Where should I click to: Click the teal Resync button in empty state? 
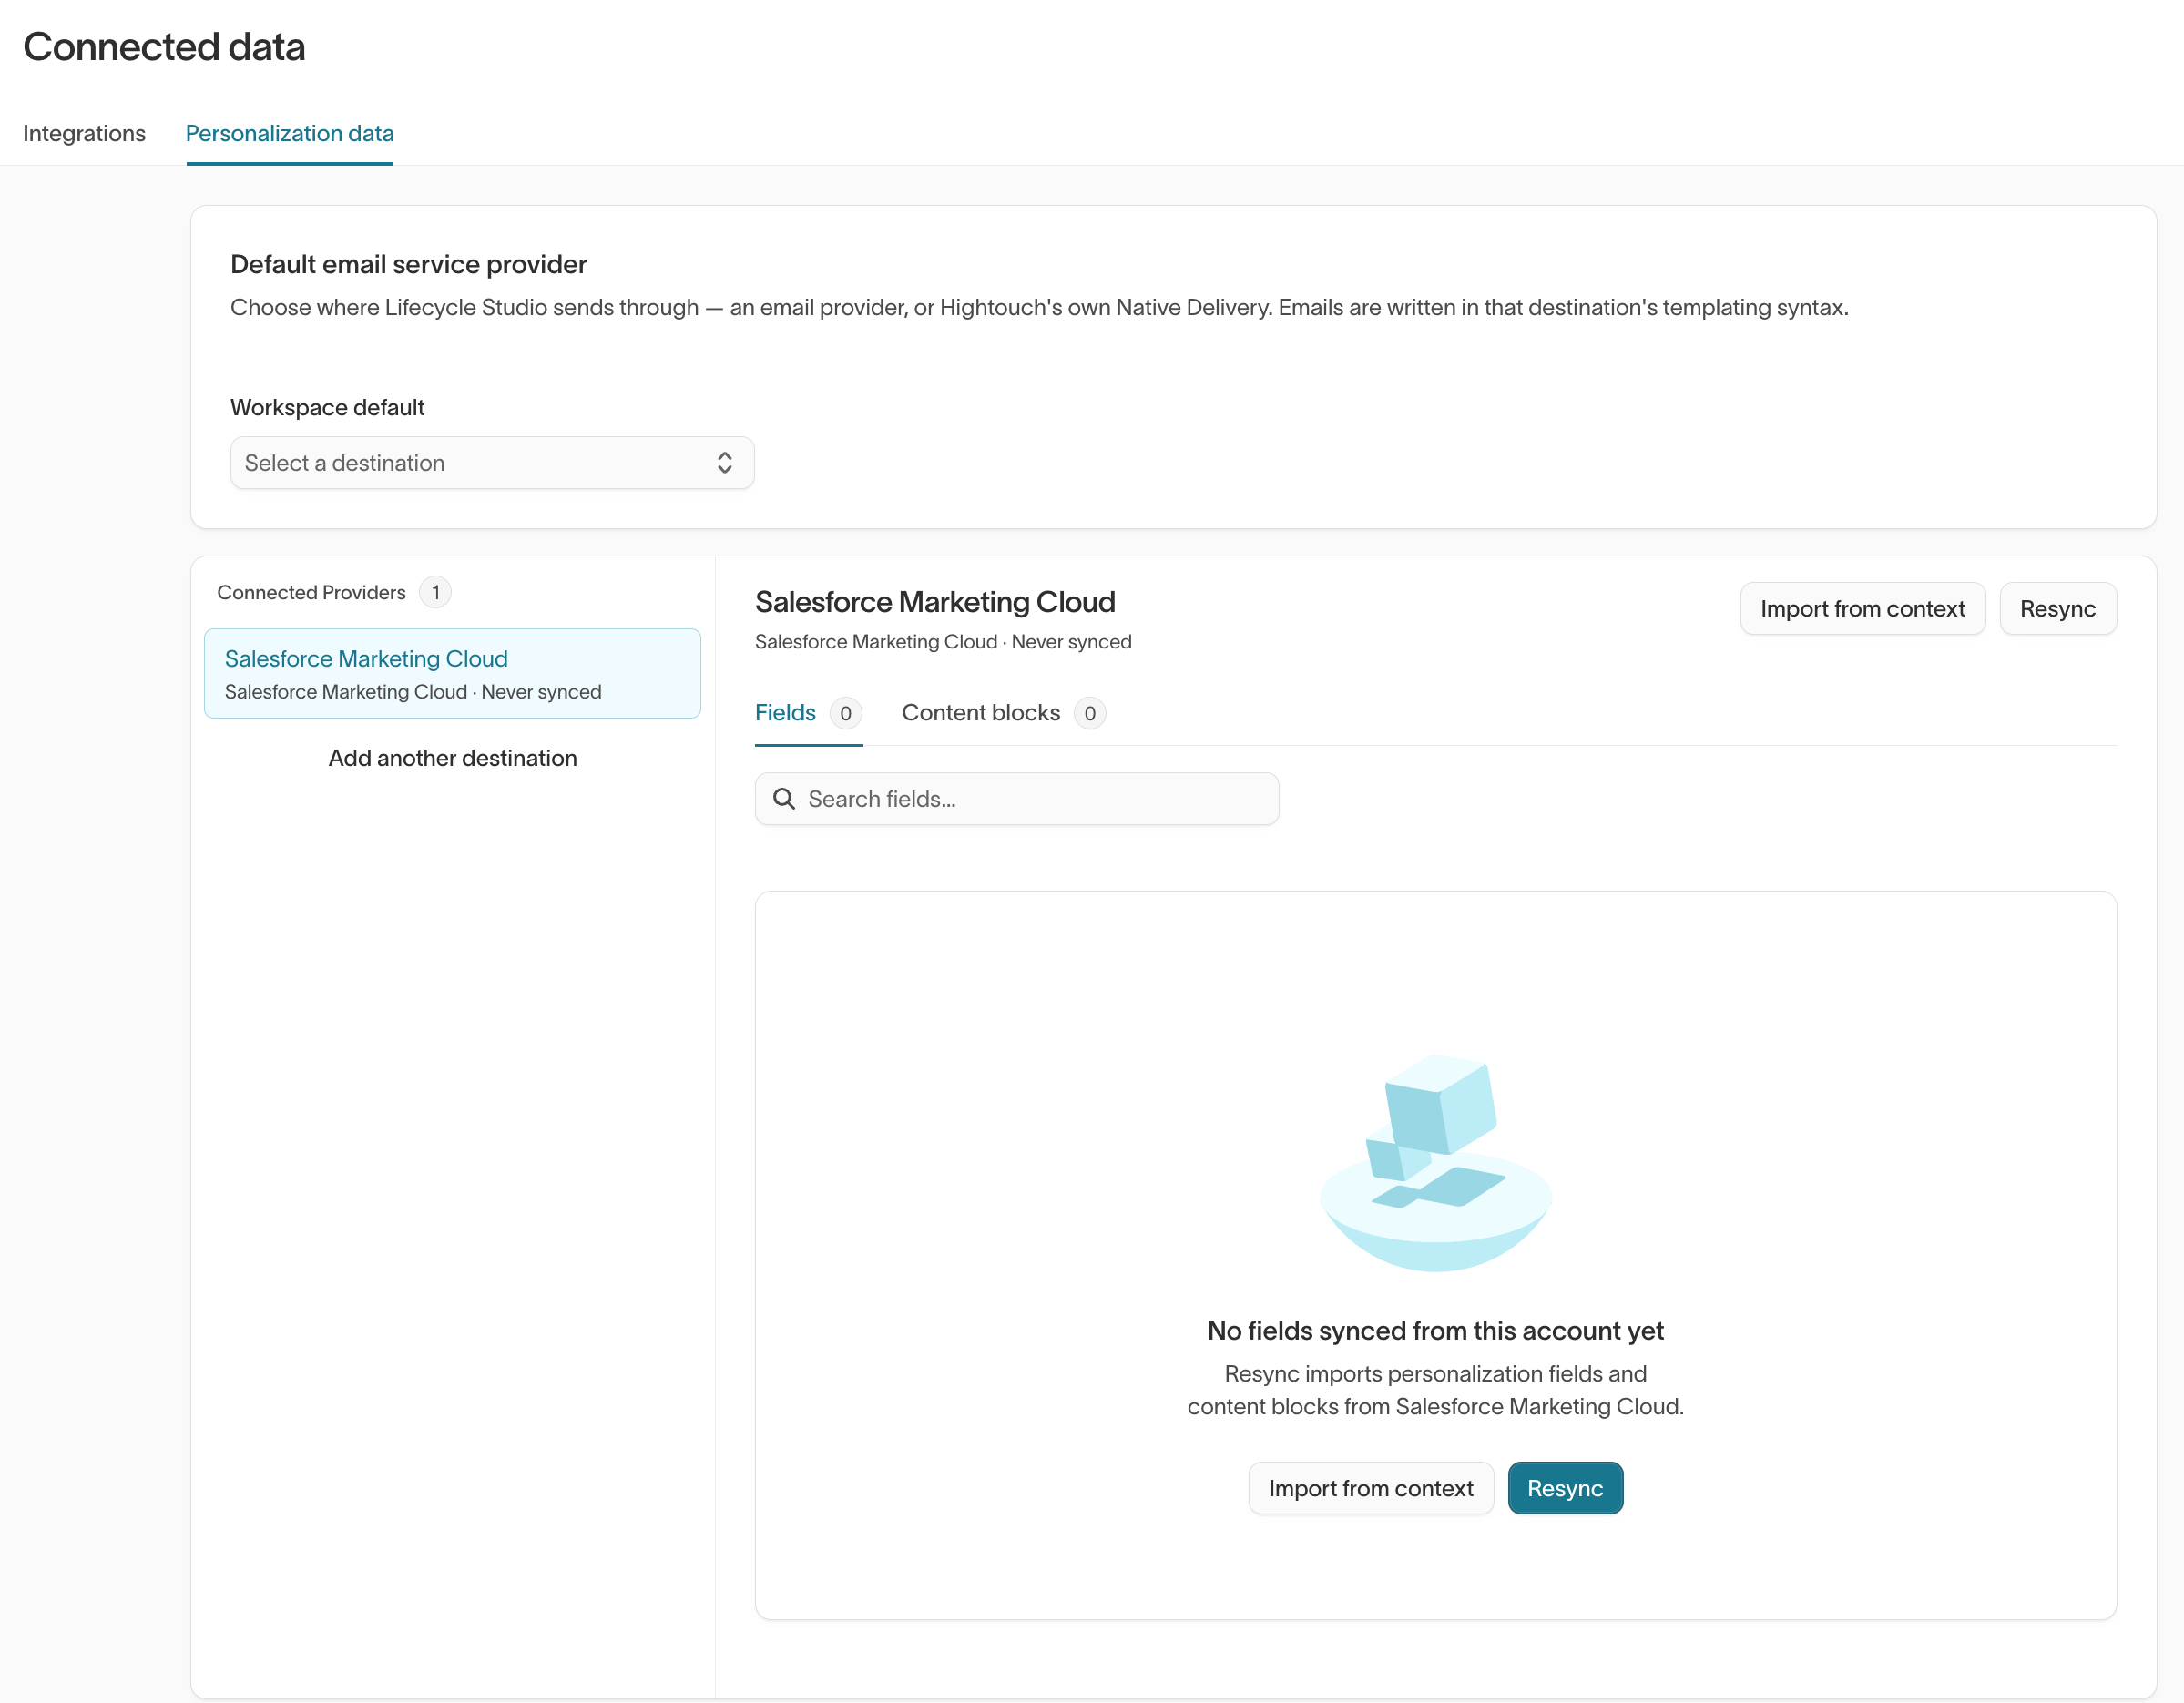coord(1565,1489)
